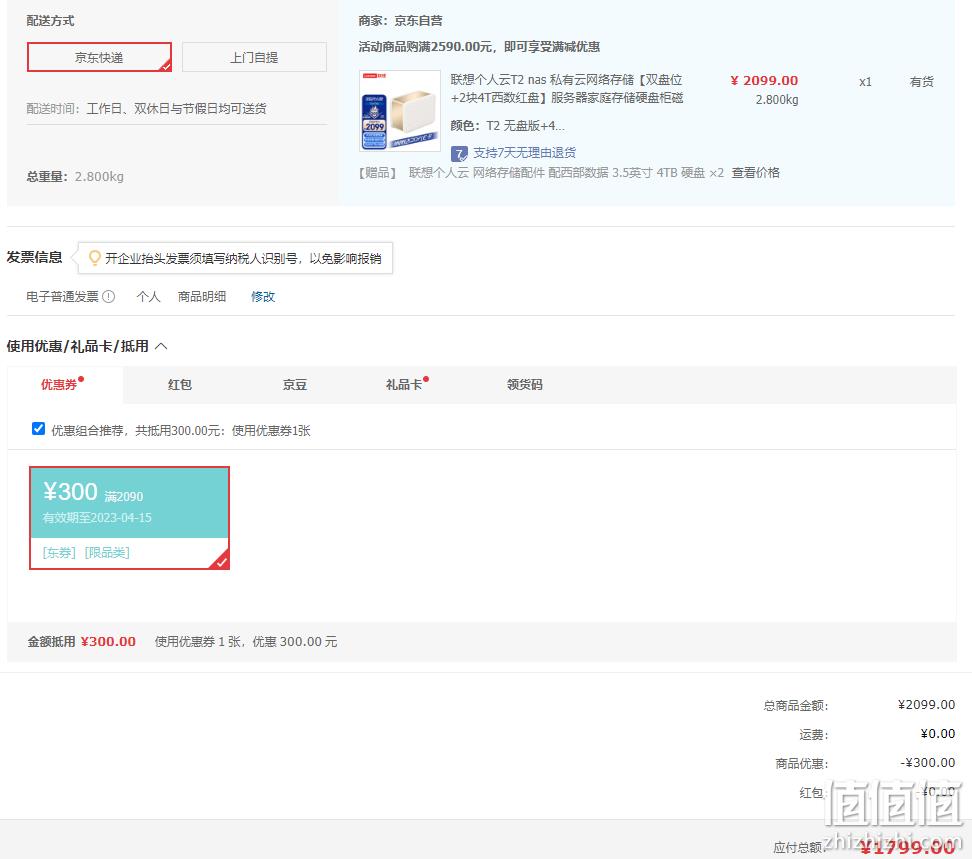Click 商家: 京东自营 merchant label
The height and width of the screenshot is (859, 972).
pyautogui.click(x=400, y=20)
